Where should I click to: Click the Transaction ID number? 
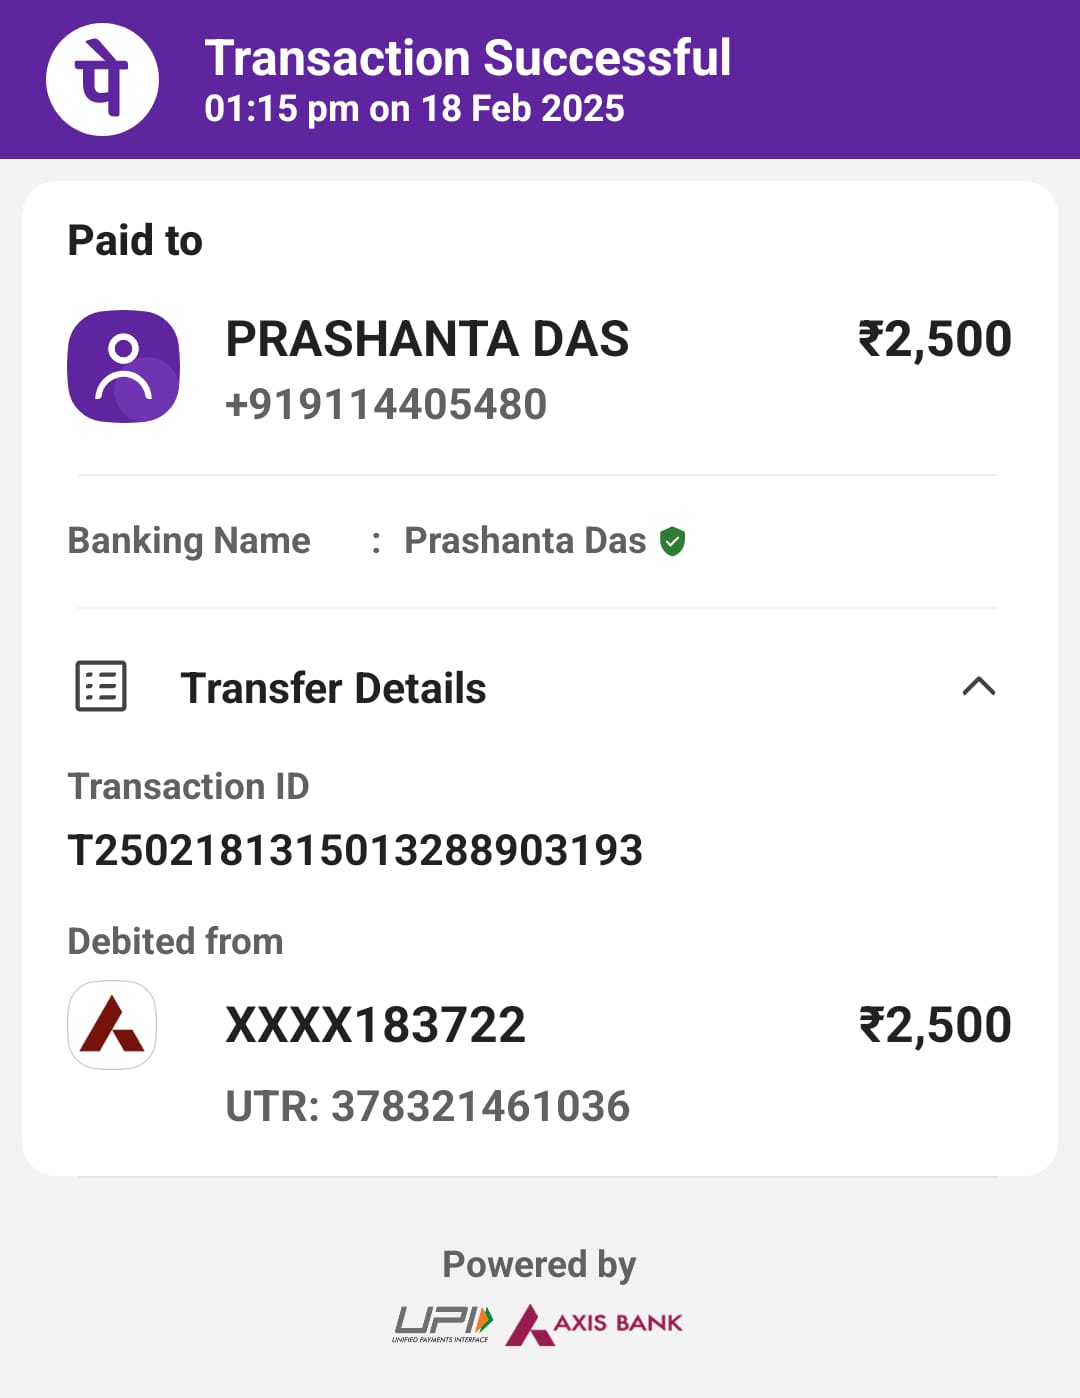pos(355,850)
